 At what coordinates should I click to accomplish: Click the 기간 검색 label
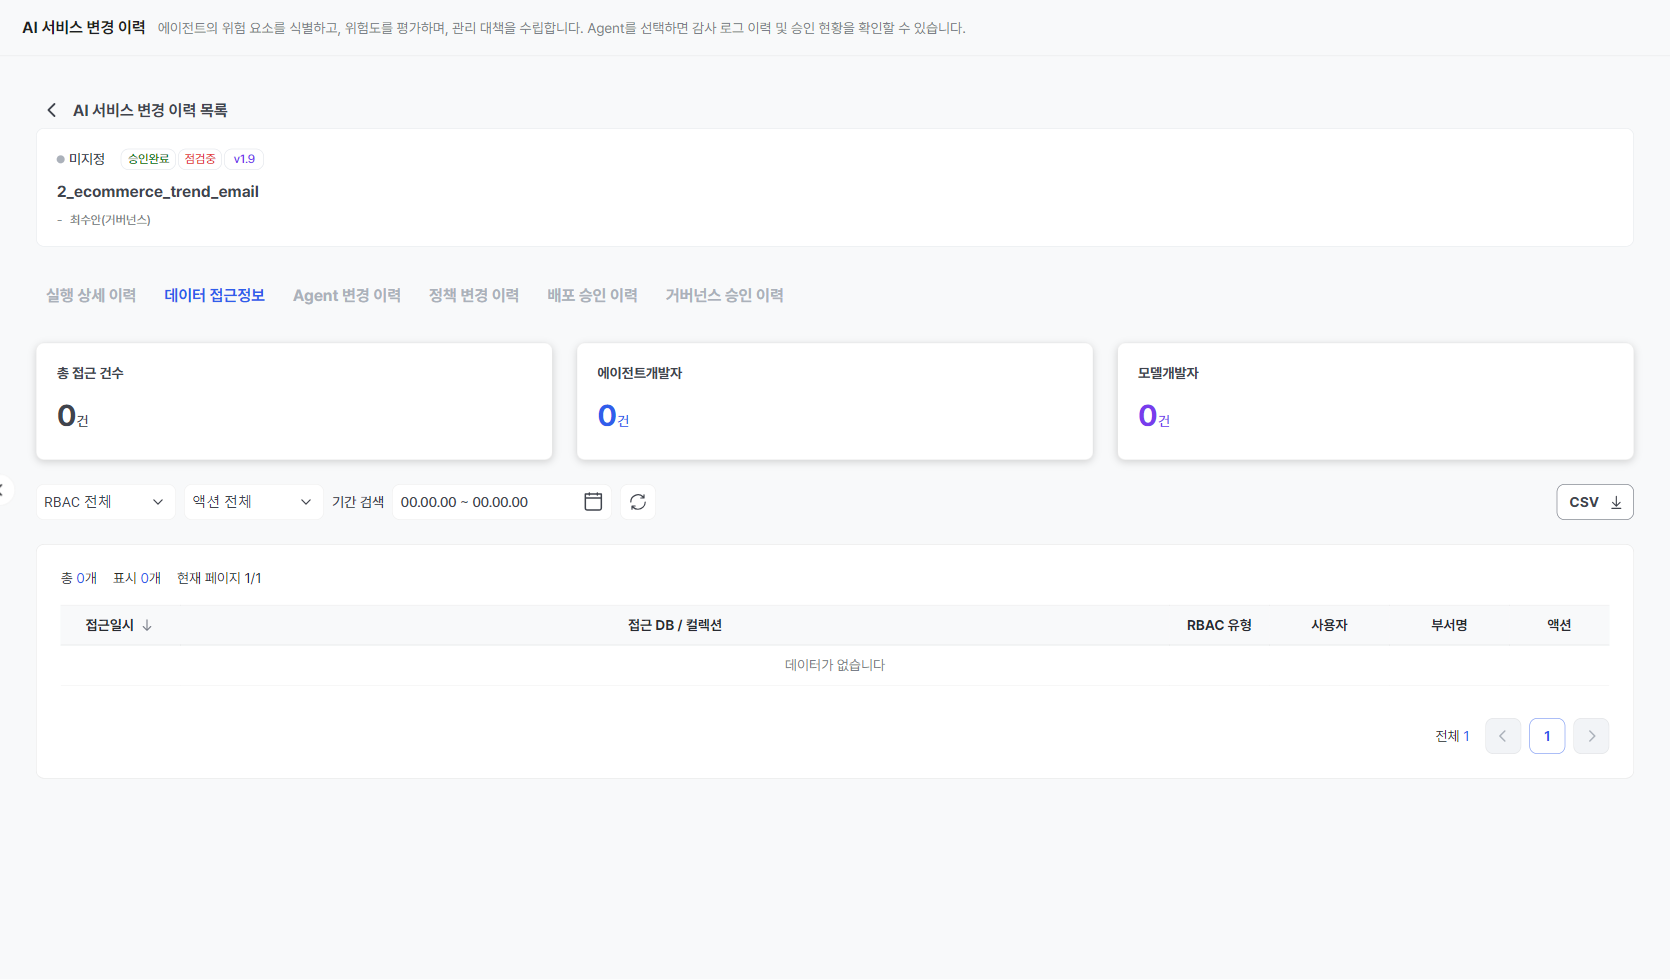[358, 502]
